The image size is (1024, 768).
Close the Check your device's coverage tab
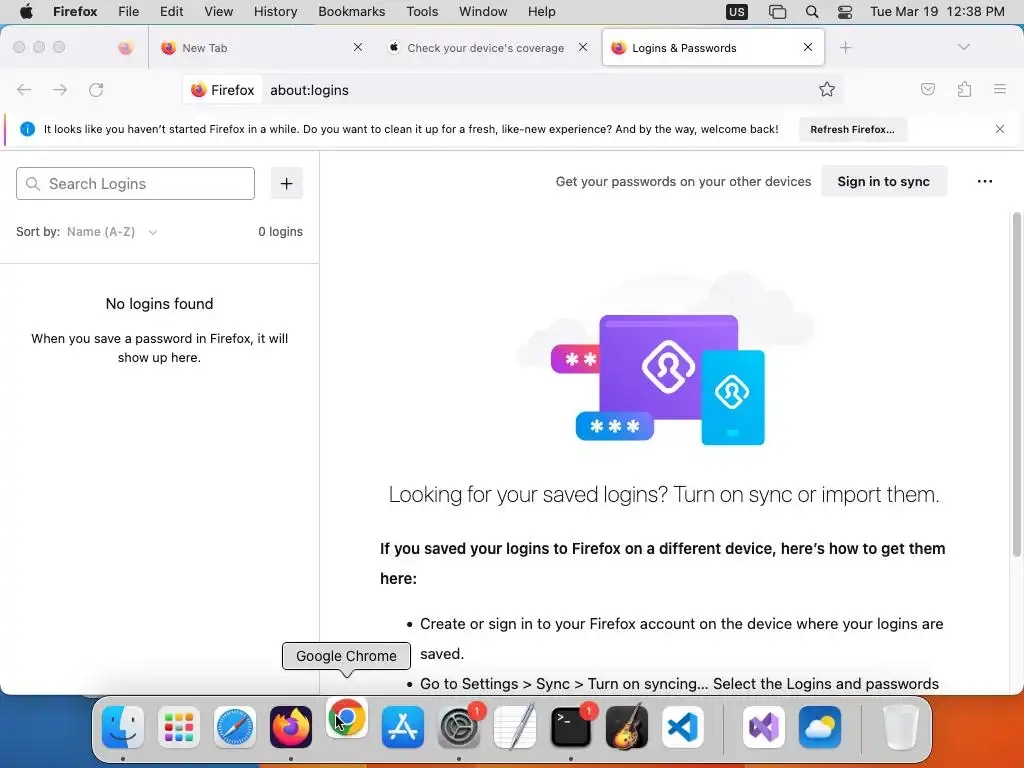tap(583, 47)
